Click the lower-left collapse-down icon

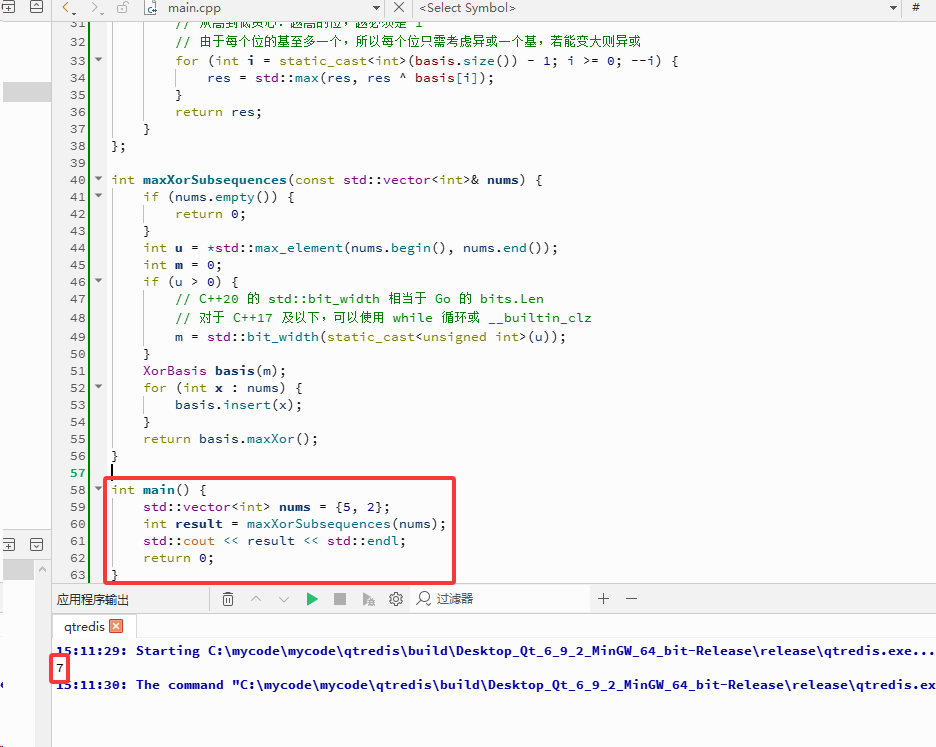click(x=36, y=545)
